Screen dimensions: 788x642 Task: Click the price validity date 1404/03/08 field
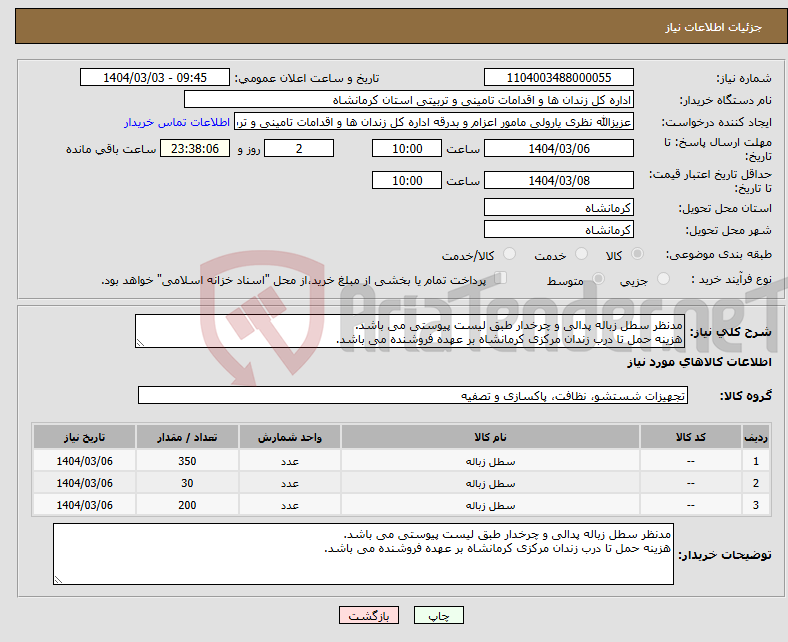pyautogui.click(x=559, y=180)
